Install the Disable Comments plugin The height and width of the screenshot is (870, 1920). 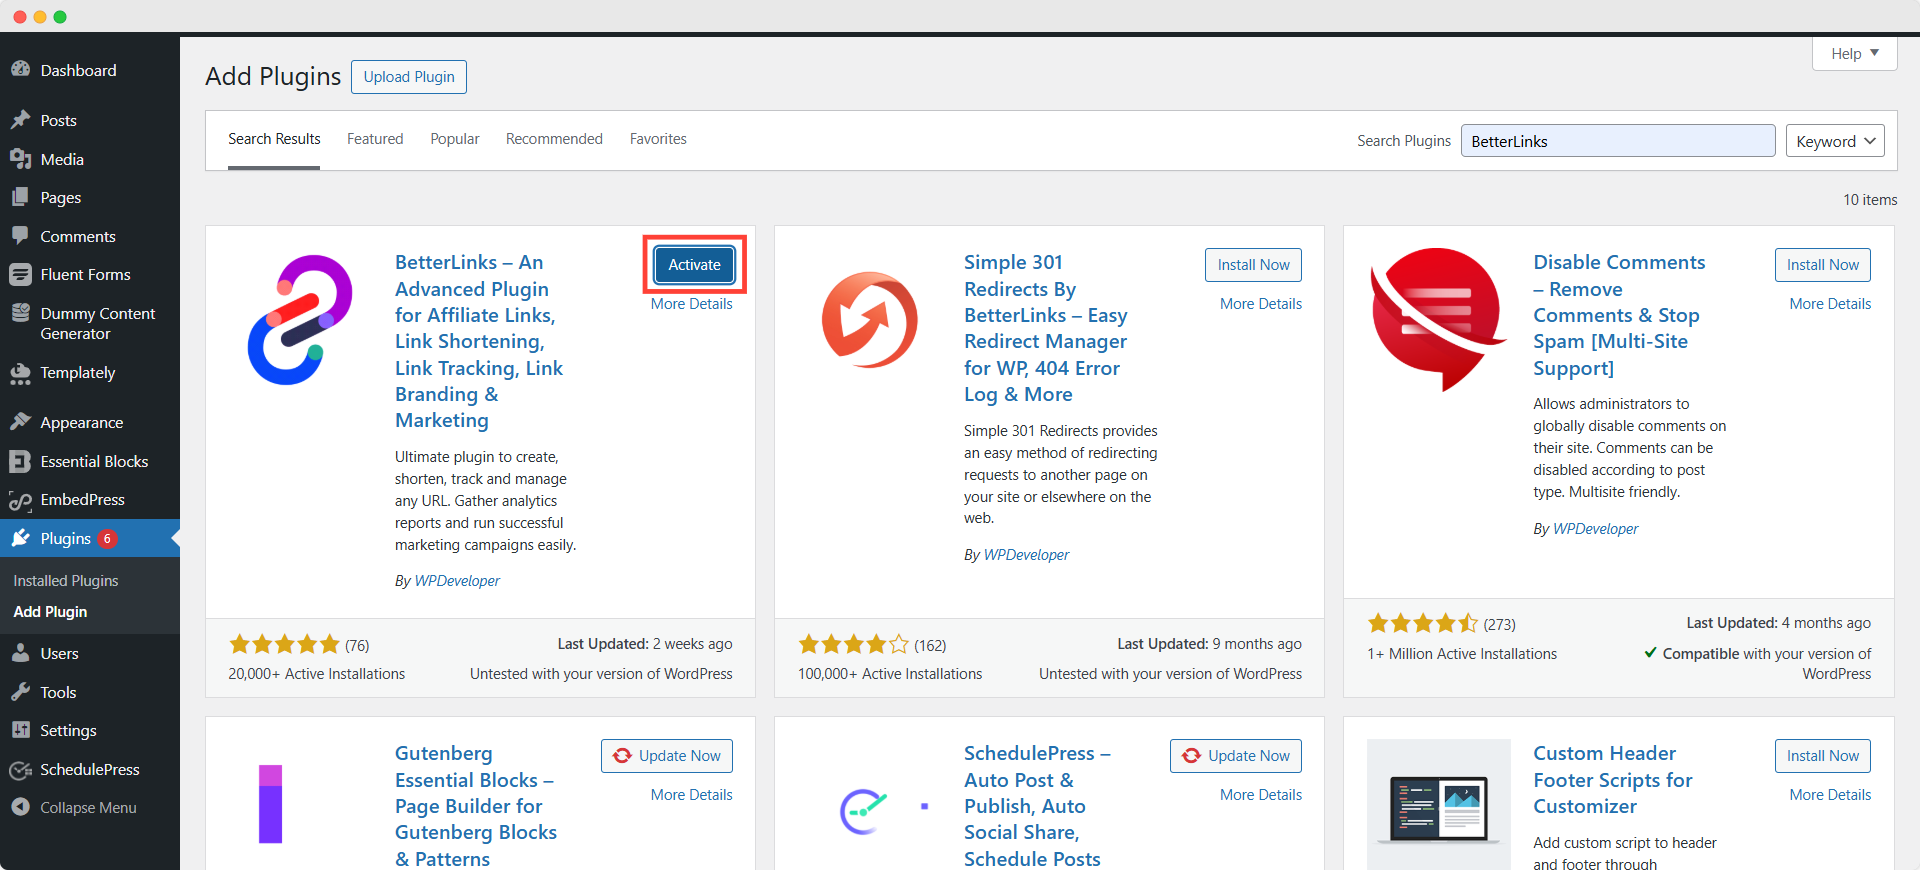tap(1823, 265)
